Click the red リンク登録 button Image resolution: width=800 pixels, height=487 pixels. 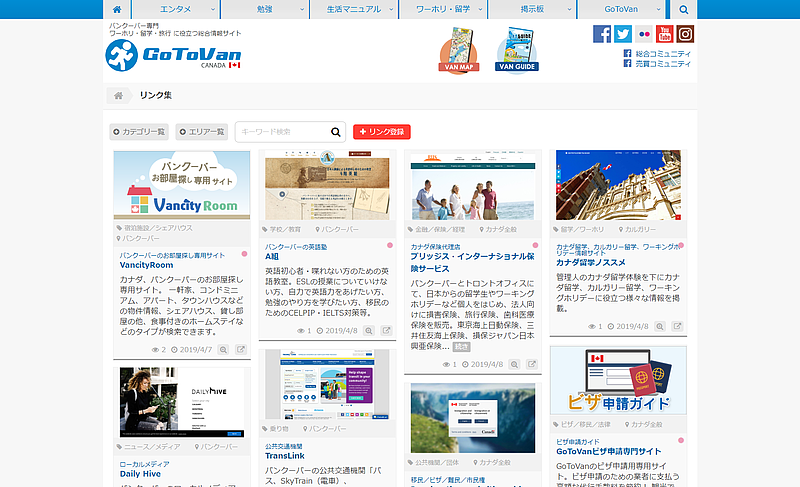pos(382,132)
